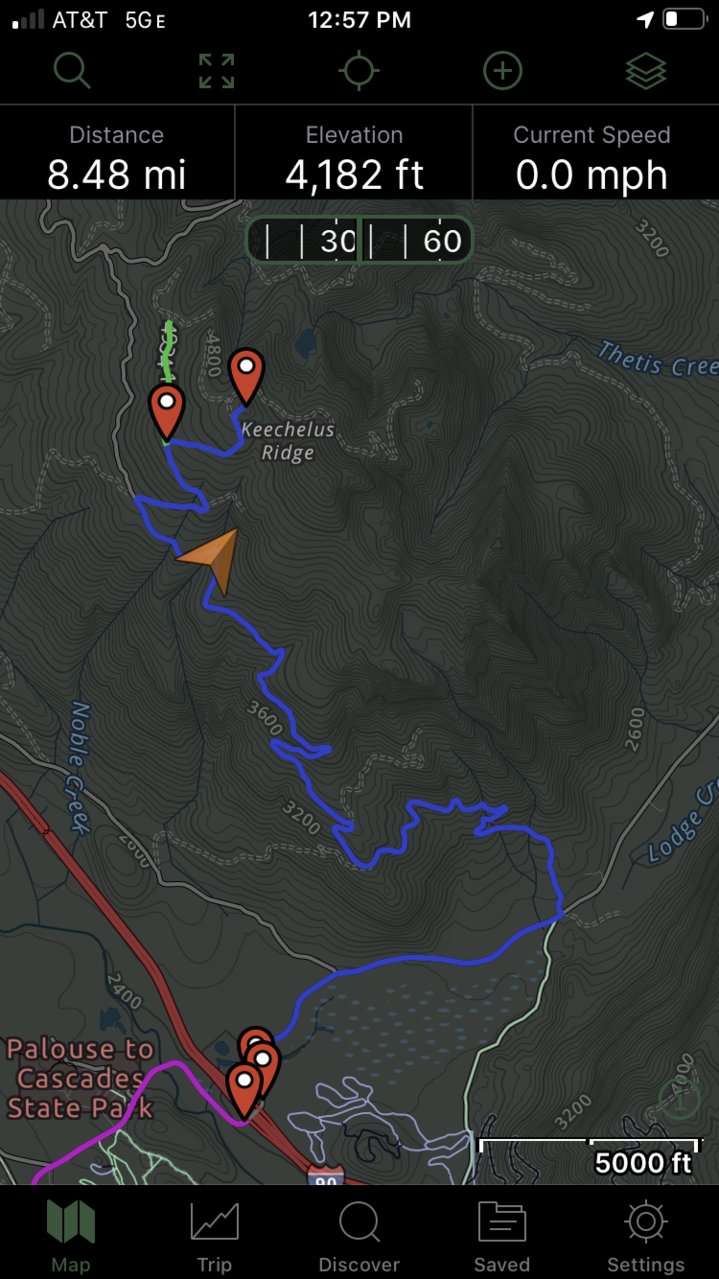Select the waypoint pin below green track

click(167, 412)
